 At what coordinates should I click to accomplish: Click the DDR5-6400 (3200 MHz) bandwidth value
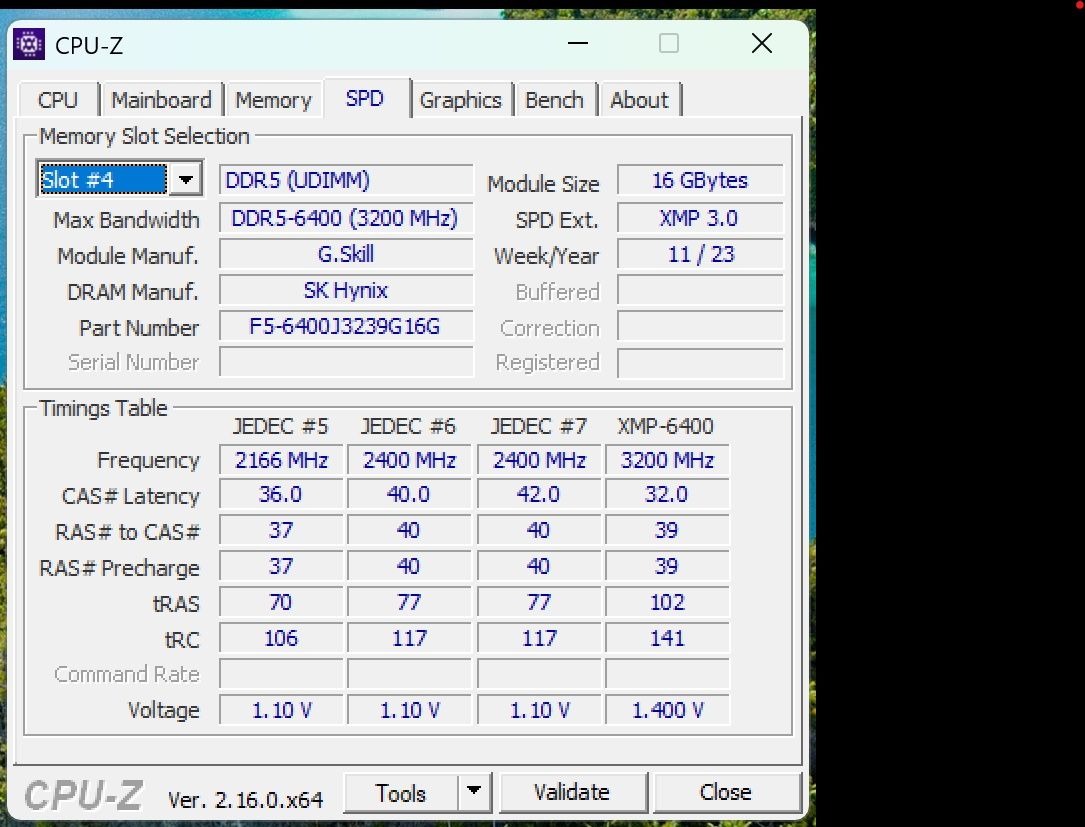346,218
